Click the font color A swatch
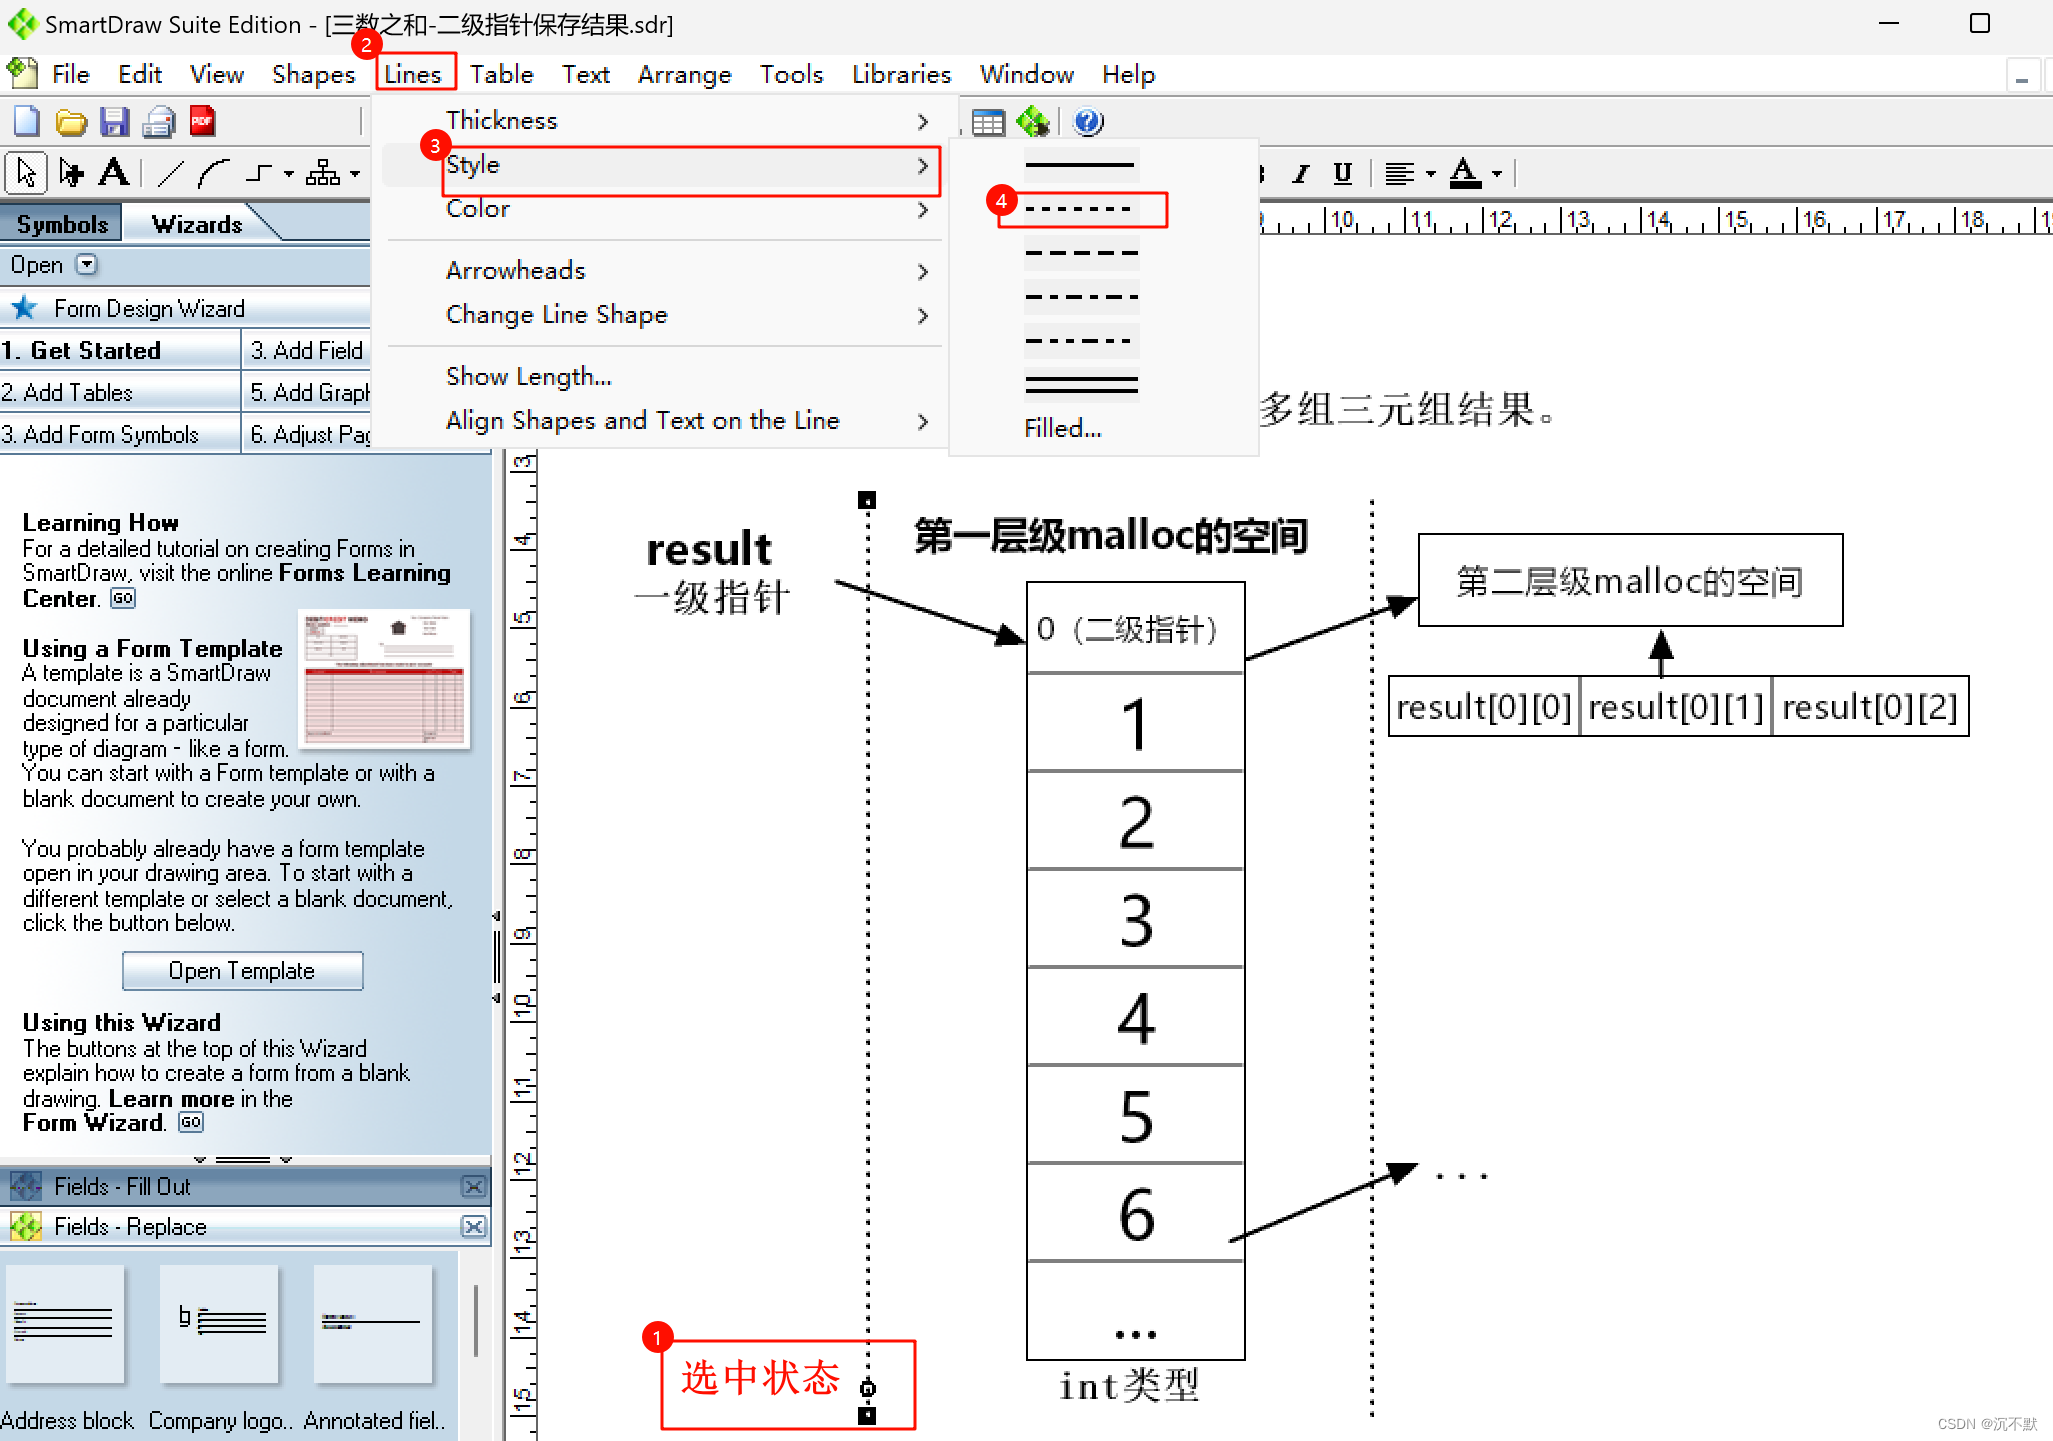The width and height of the screenshot is (2053, 1441). [x=1465, y=174]
